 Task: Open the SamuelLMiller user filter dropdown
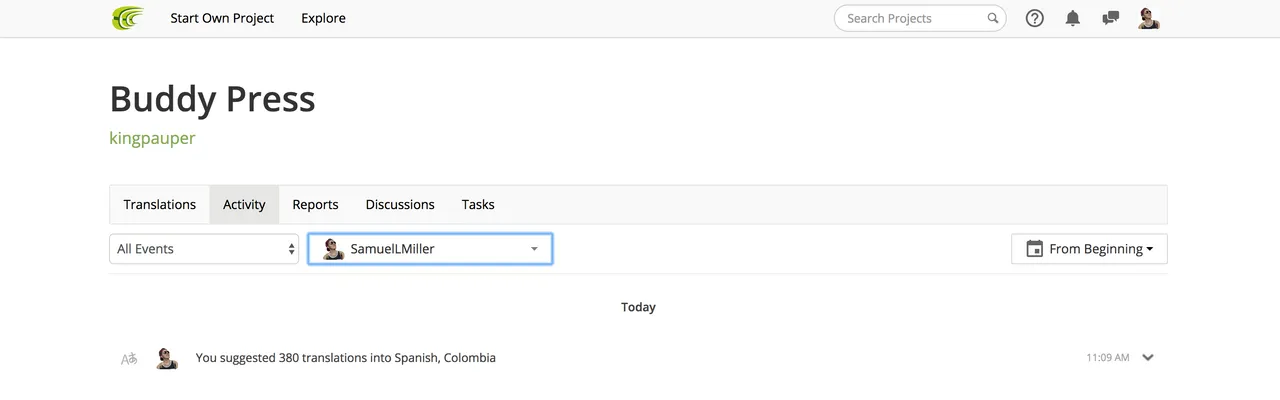(430, 249)
